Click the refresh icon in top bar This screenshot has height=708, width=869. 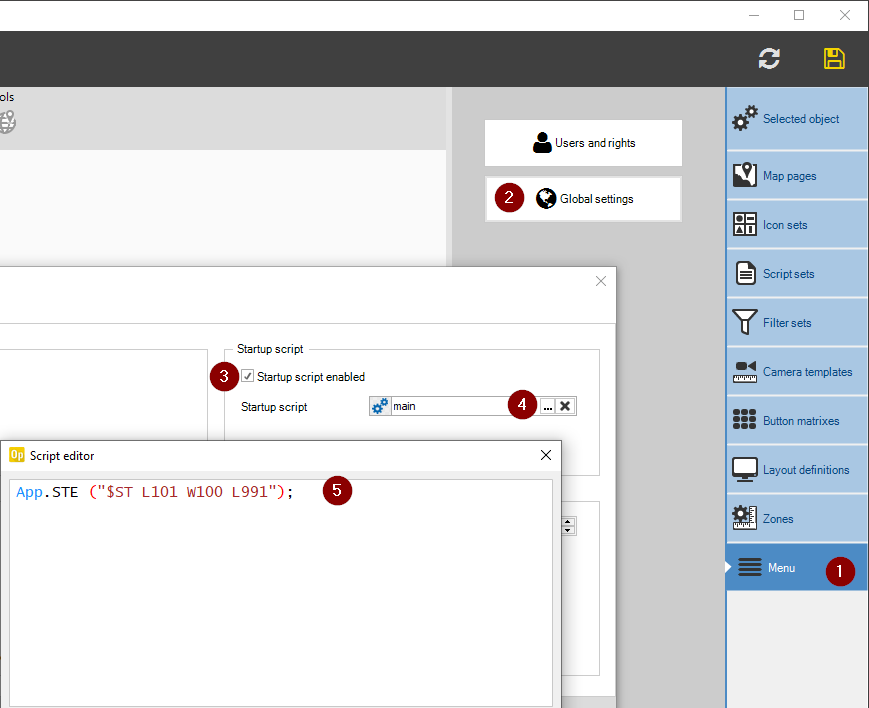pyautogui.click(x=769, y=59)
